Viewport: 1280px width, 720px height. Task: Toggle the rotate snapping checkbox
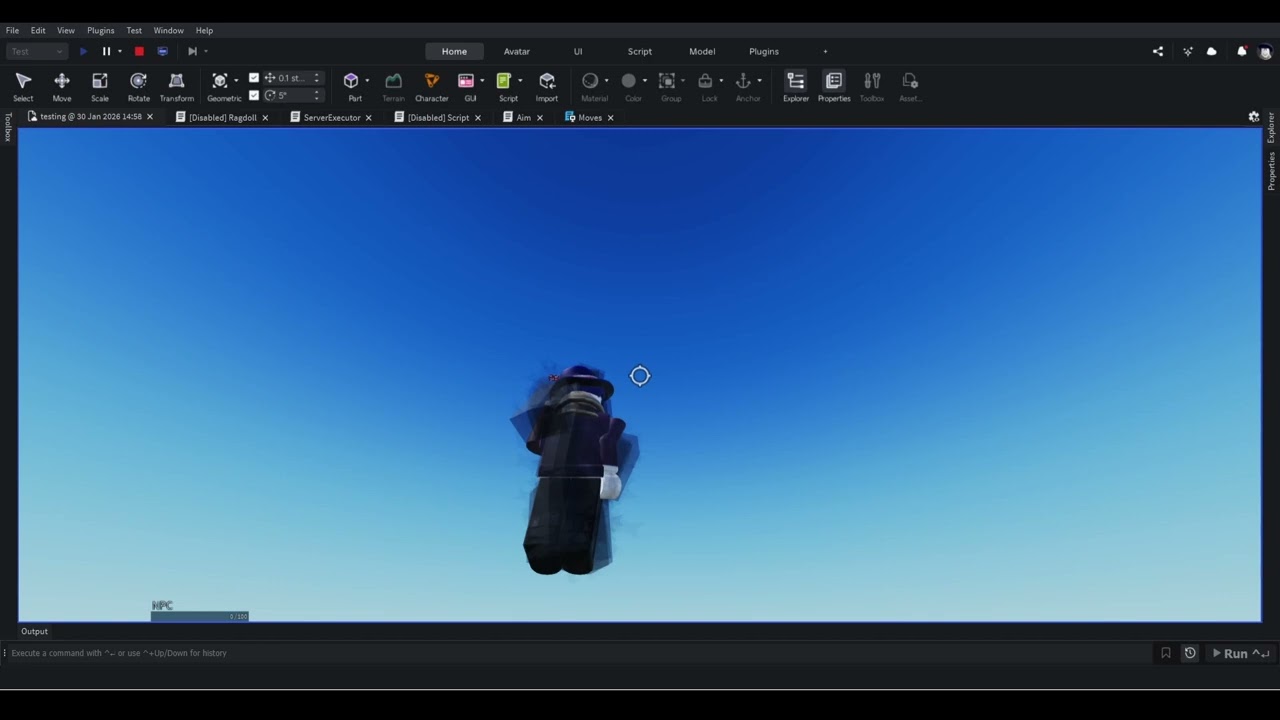(x=254, y=95)
